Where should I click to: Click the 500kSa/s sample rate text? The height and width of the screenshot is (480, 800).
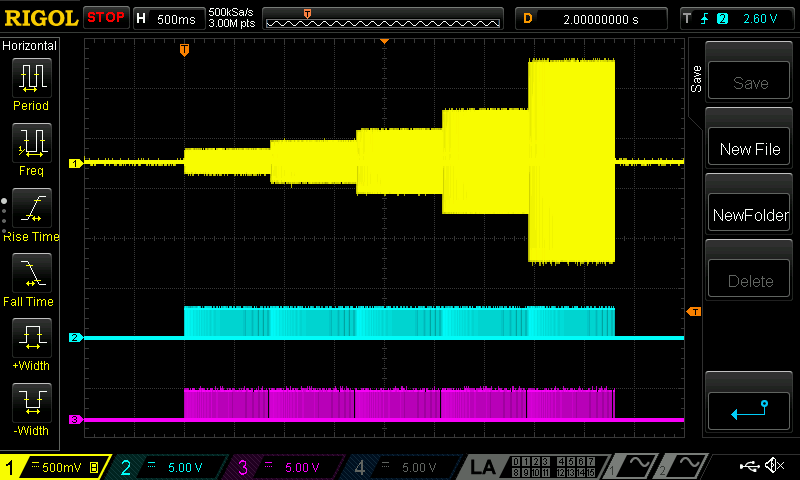(x=231, y=12)
